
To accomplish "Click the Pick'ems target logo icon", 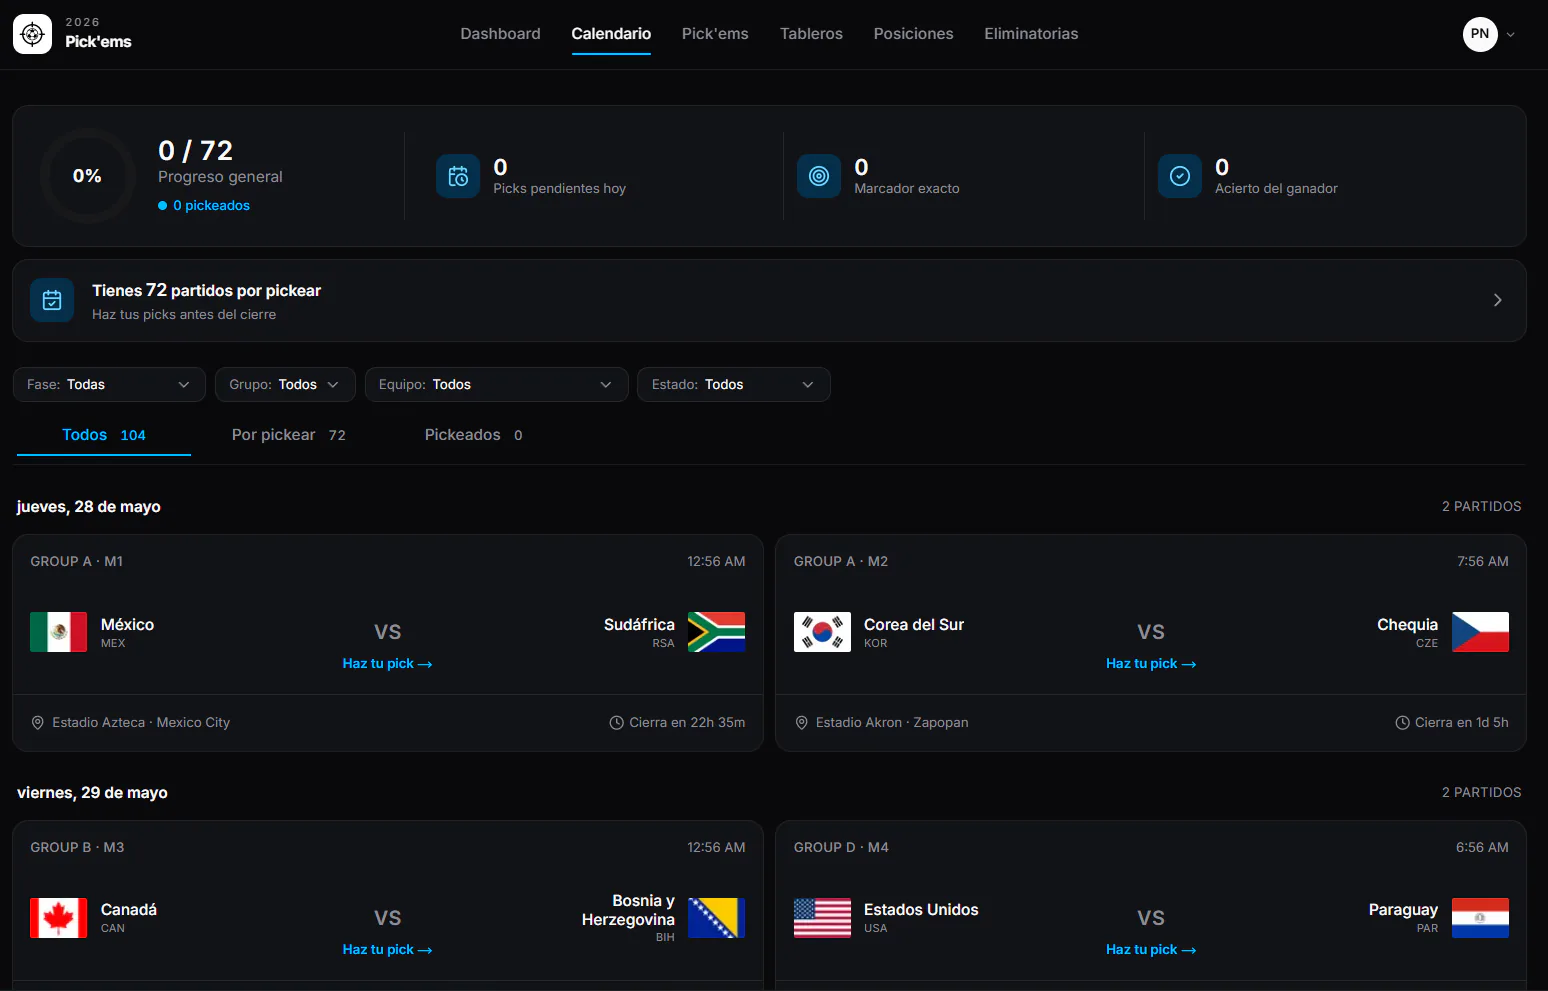I will [32, 34].
